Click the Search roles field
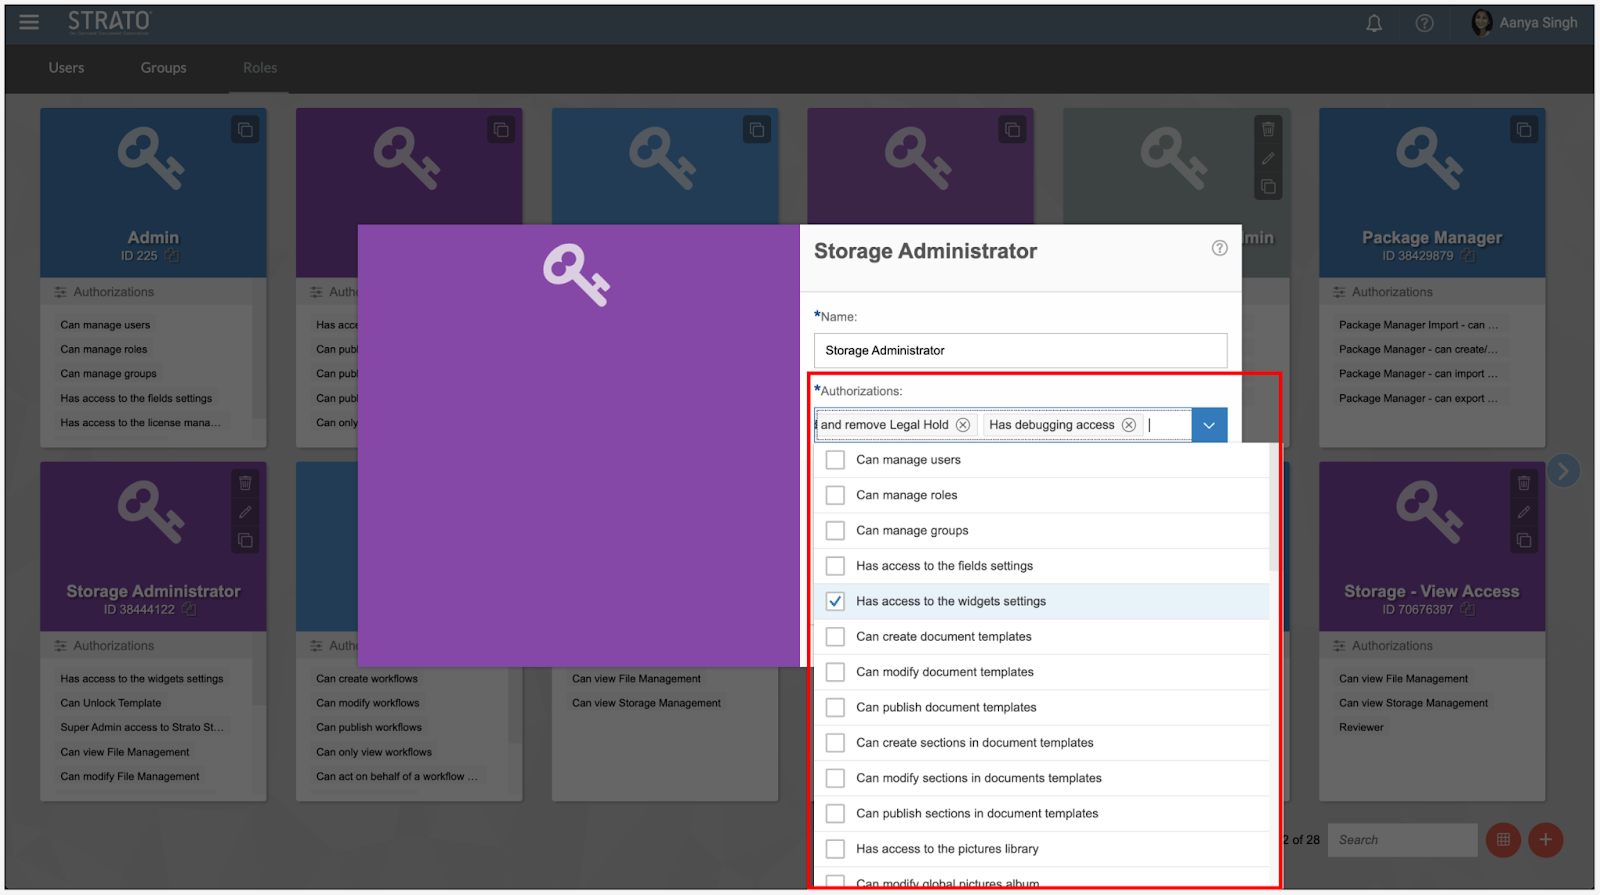Image resolution: width=1600 pixels, height=895 pixels. click(1403, 840)
